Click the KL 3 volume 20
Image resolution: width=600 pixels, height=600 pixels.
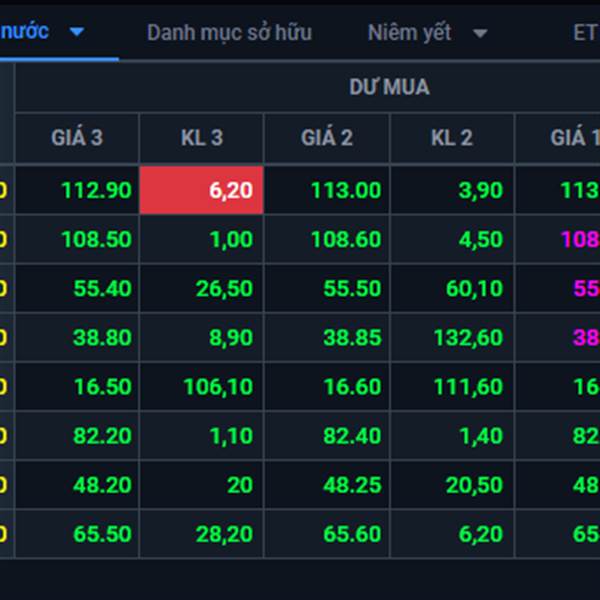(240, 484)
